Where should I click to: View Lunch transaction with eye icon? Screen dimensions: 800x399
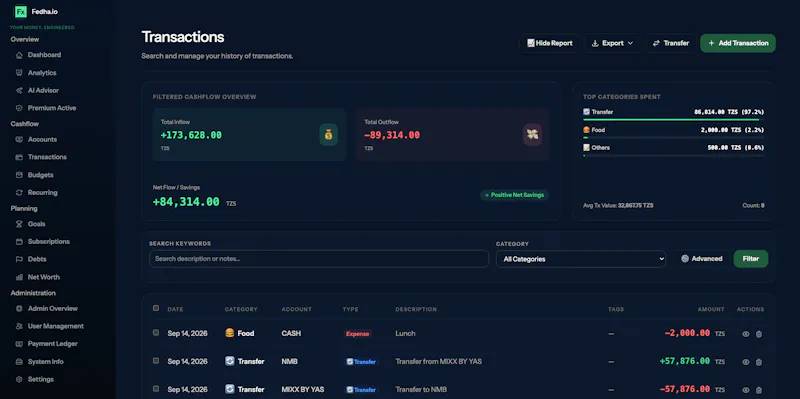[x=745, y=334]
